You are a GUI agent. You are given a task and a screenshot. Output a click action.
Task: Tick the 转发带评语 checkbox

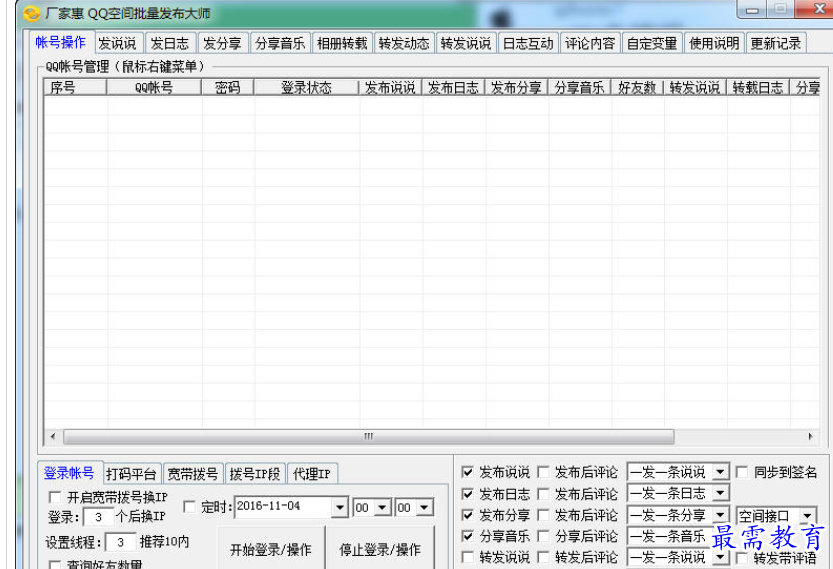click(742, 558)
